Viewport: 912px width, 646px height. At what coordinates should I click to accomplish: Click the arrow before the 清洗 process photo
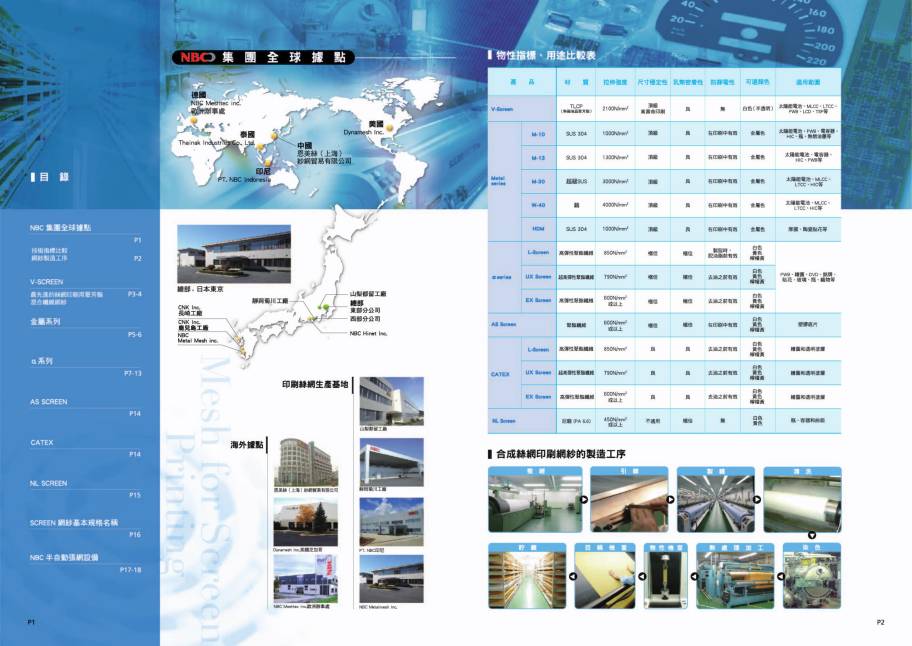pyautogui.click(x=757, y=499)
